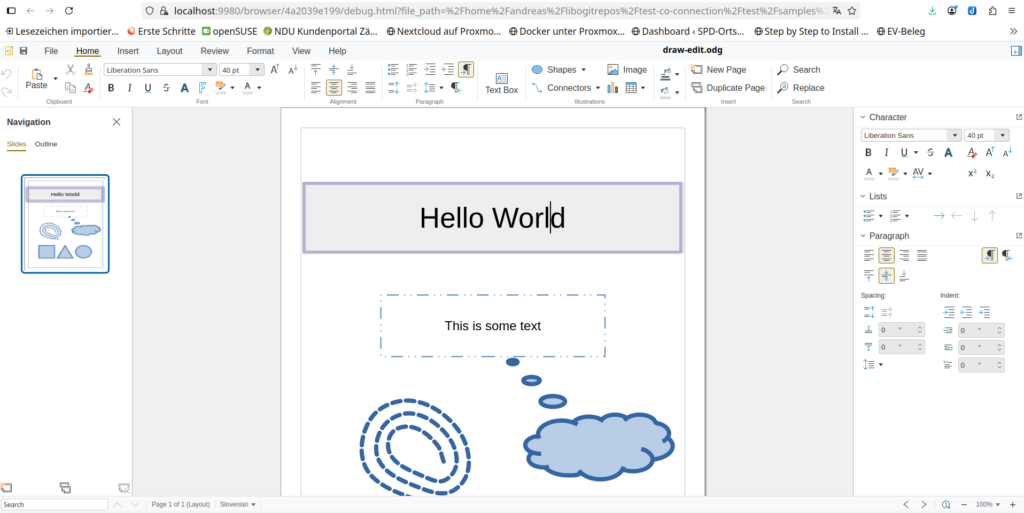Click ribbon Increase Paragraph Spacing icon

tap(394, 87)
